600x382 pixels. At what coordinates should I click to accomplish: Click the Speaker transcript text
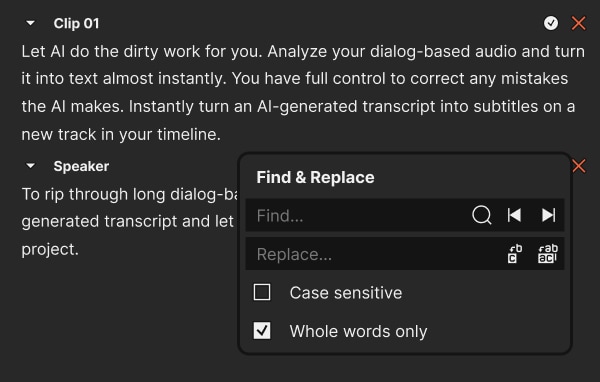[130, 222]
